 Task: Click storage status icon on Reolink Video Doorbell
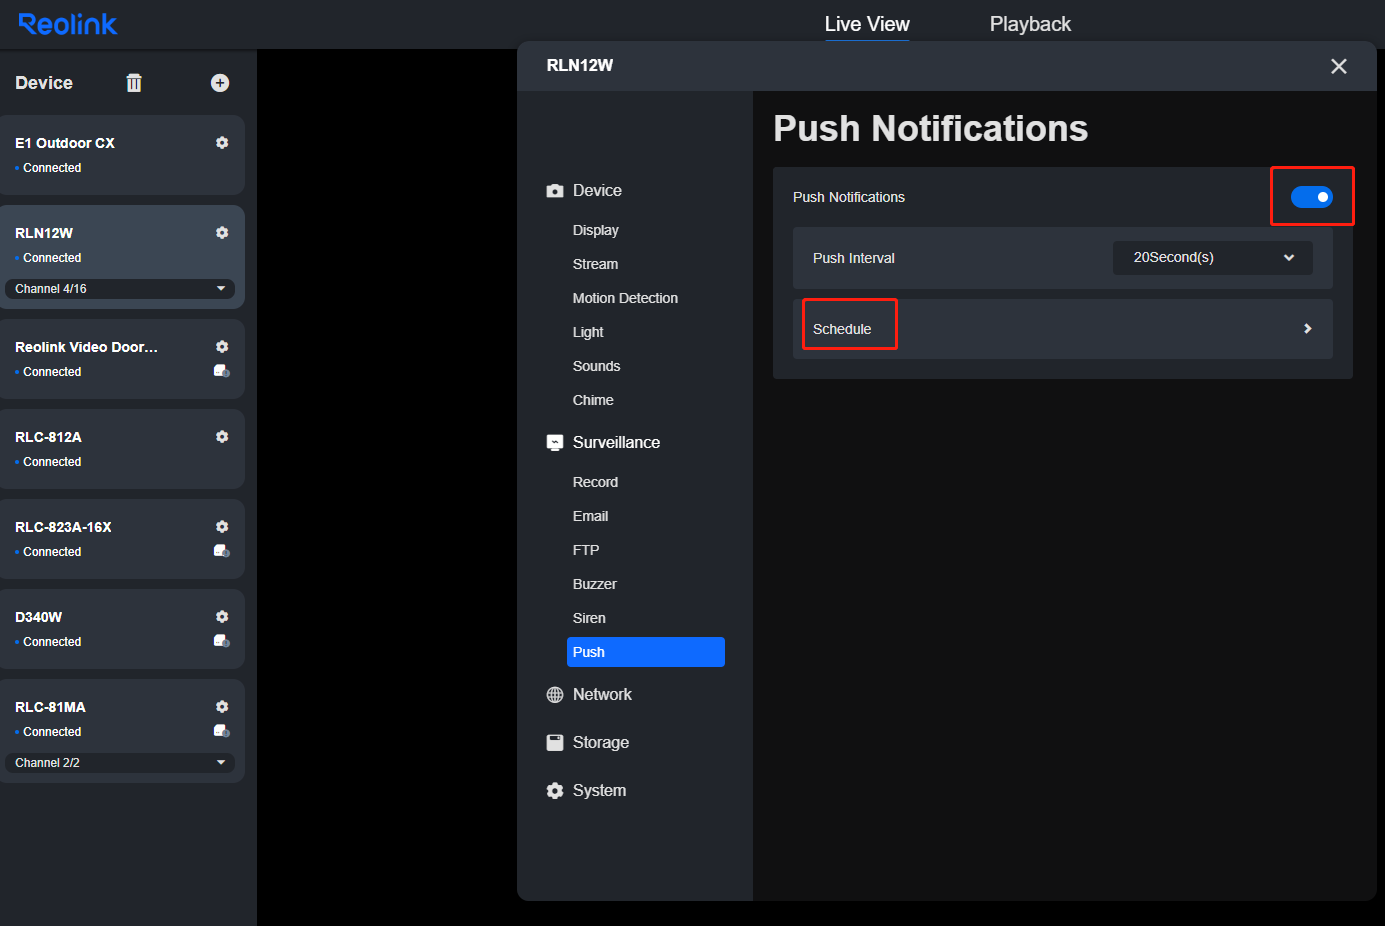(x=222, y=371)
